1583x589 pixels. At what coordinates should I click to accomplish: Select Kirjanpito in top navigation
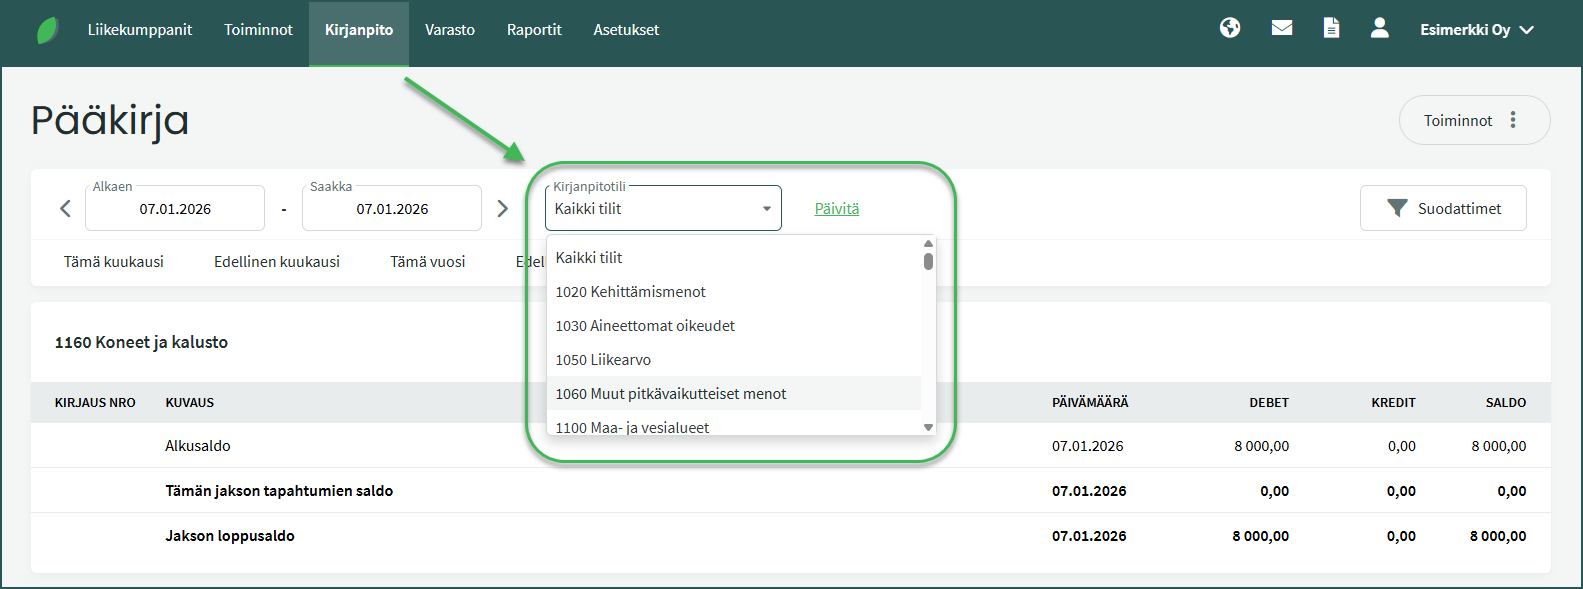coord(358,30)
